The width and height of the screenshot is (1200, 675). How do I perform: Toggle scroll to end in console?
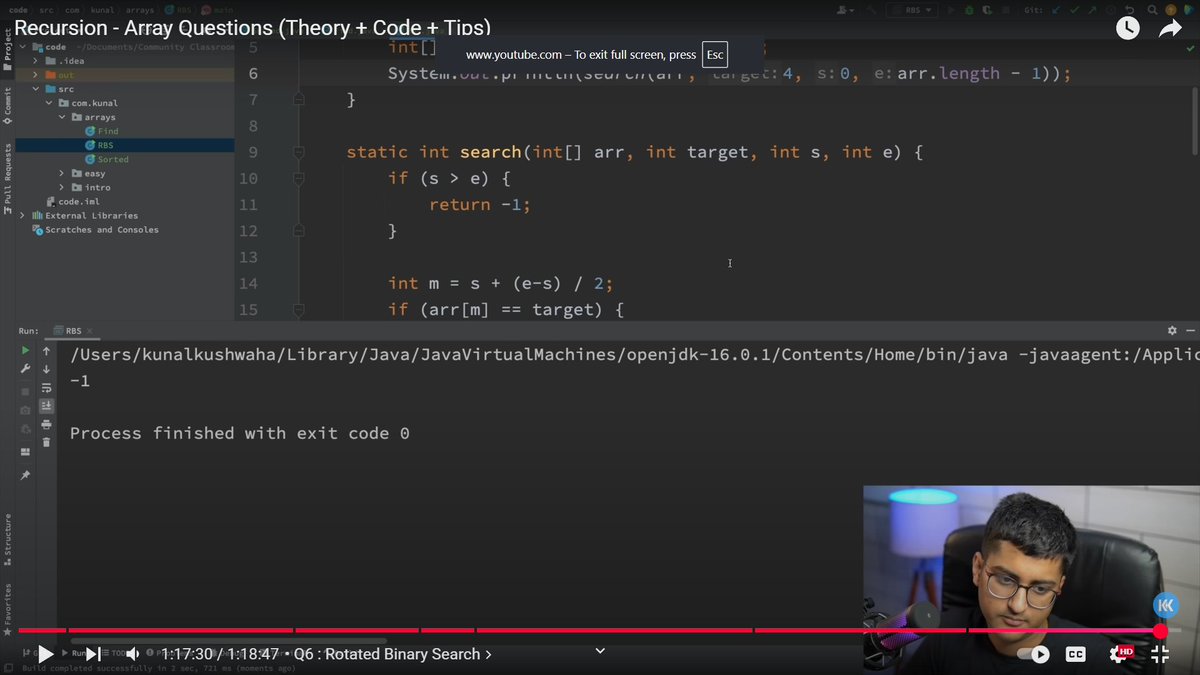46,406
